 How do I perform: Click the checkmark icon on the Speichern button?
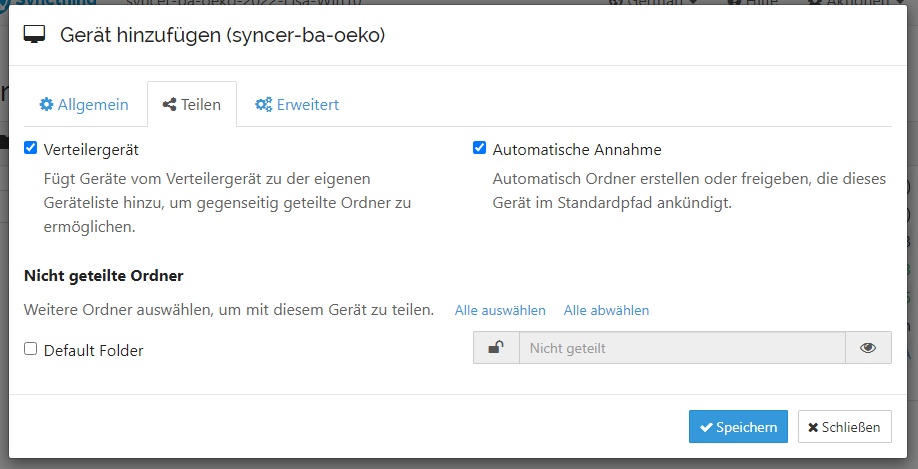pyautogui.click(x=706, y=428)
